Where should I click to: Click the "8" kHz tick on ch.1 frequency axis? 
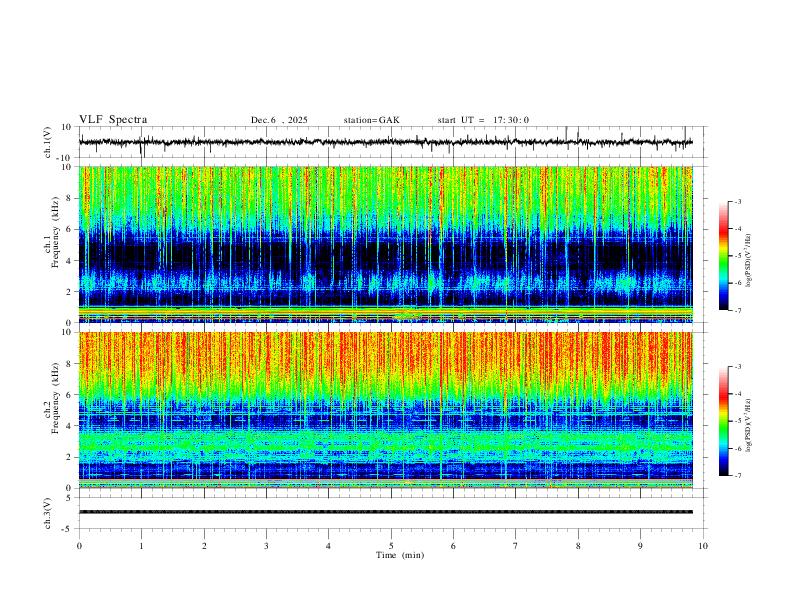(x=70, y=198)
